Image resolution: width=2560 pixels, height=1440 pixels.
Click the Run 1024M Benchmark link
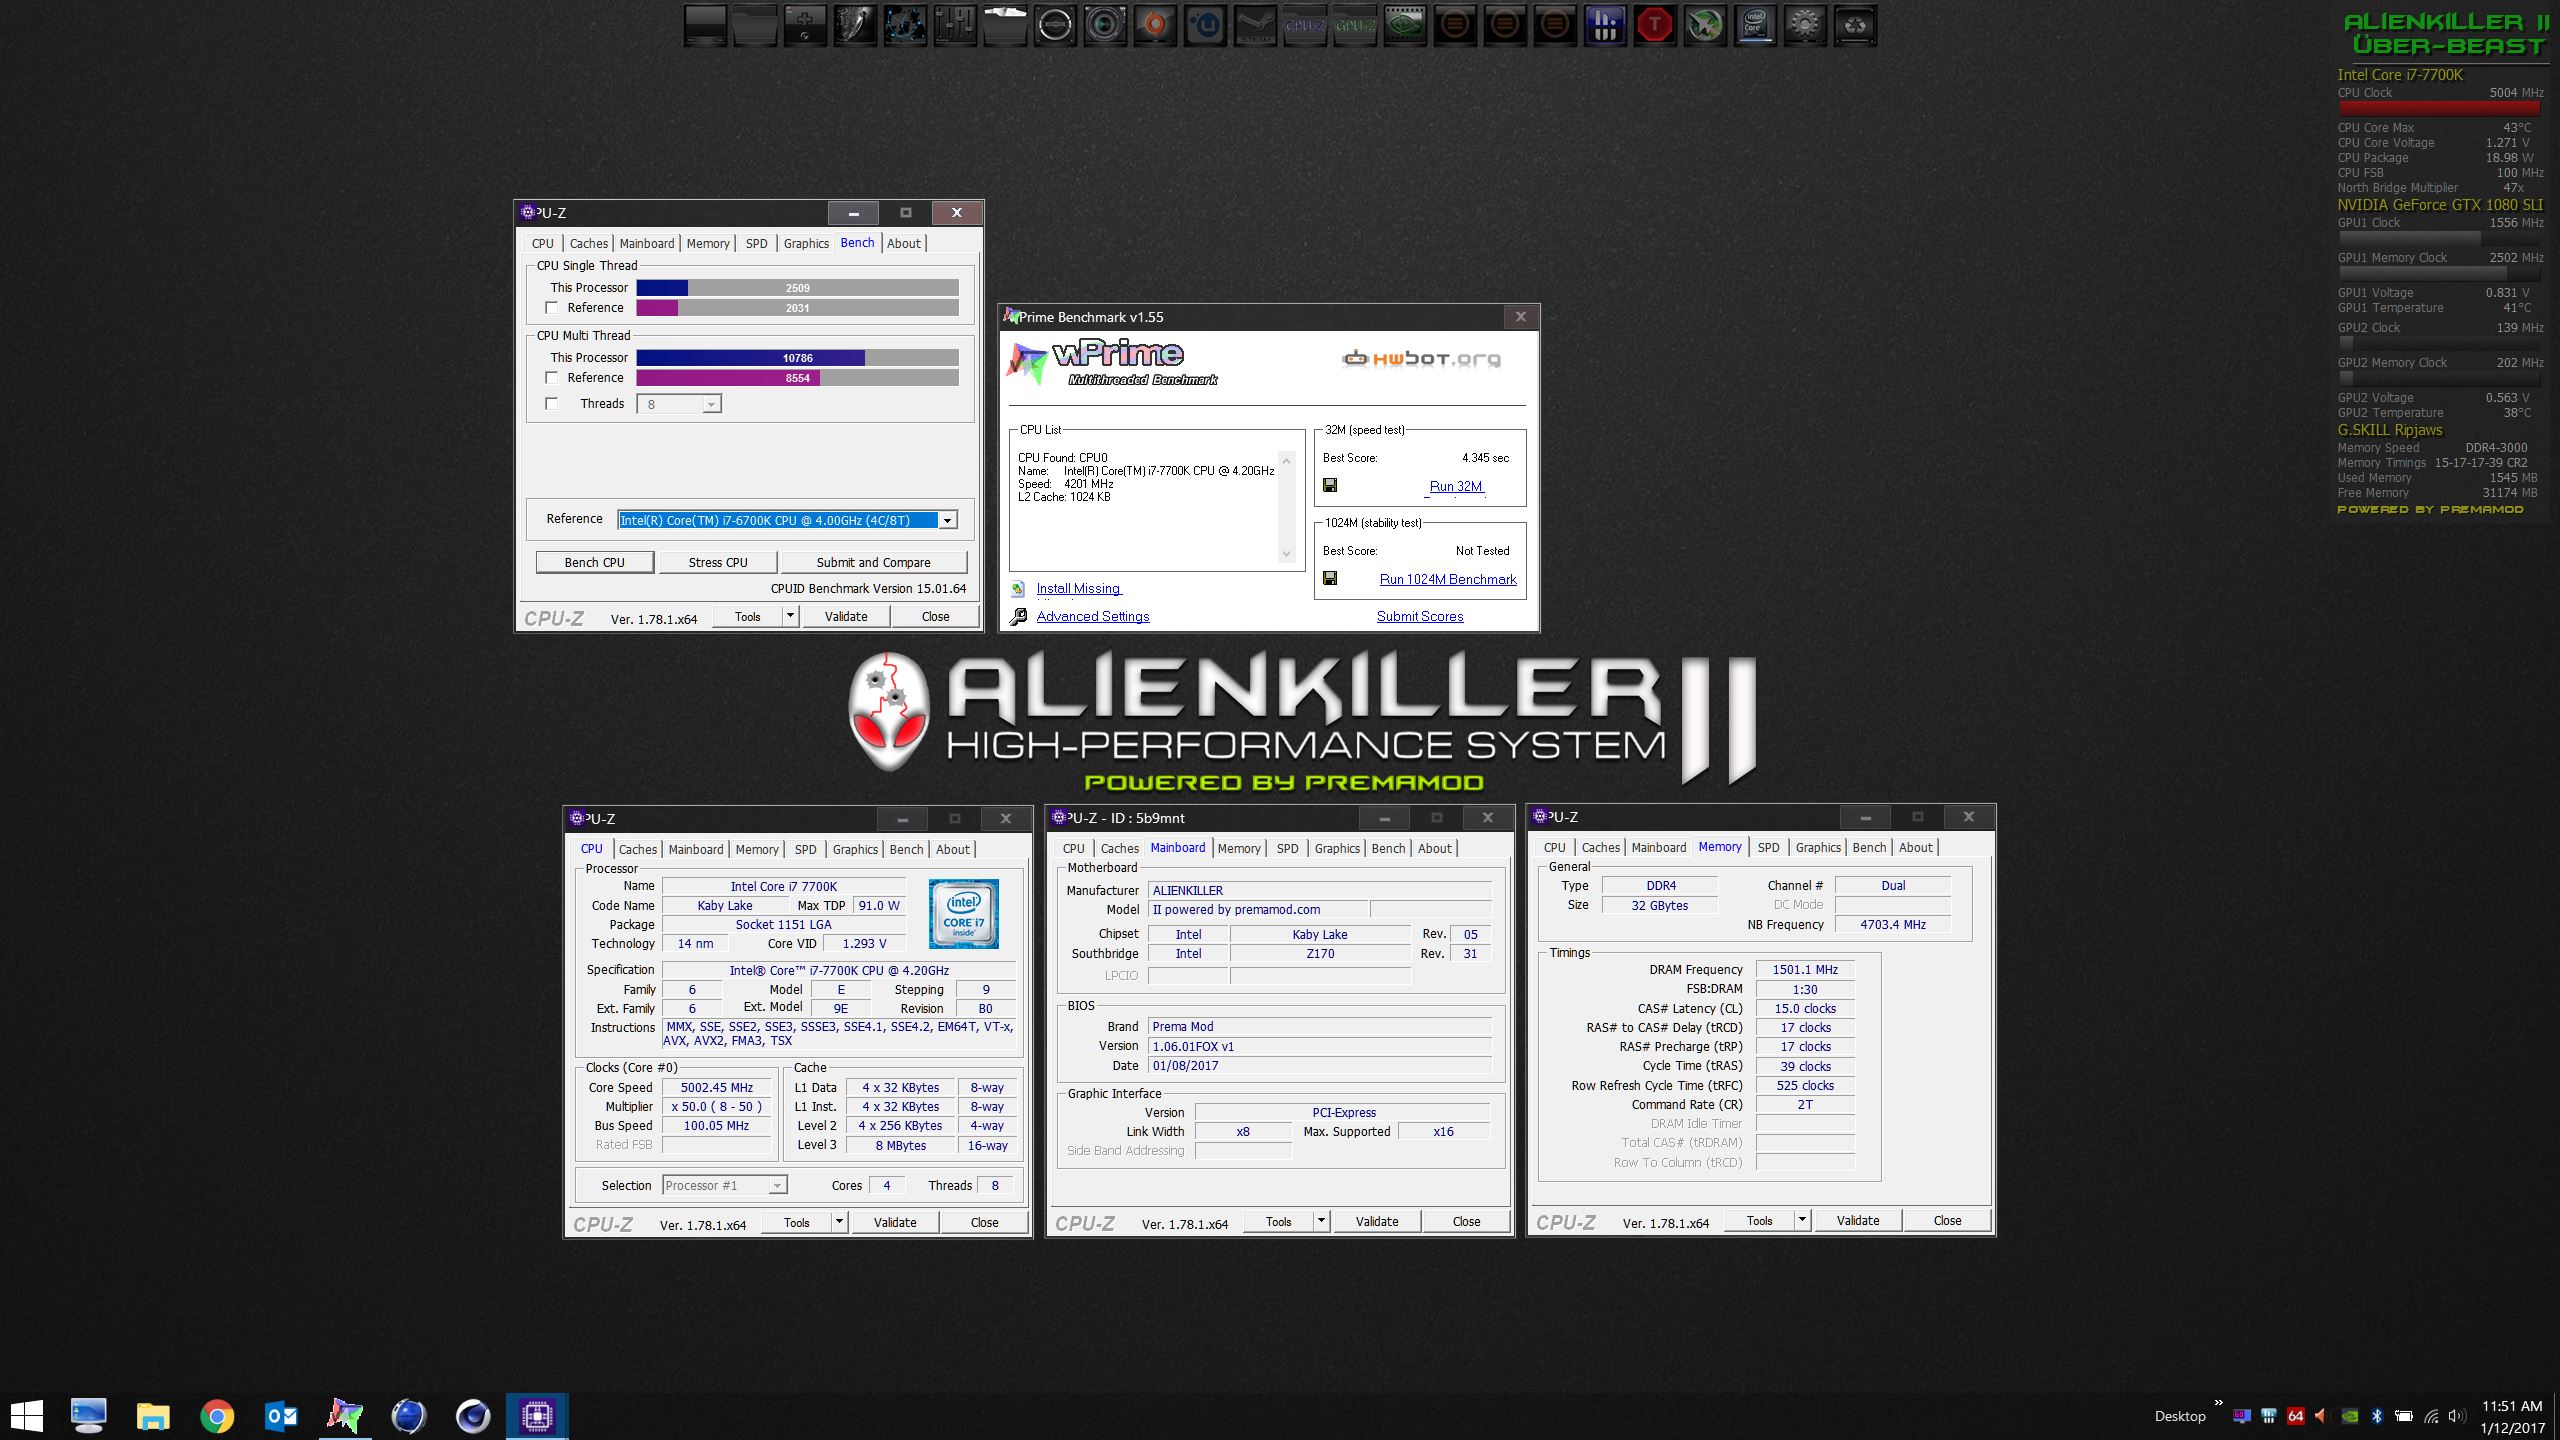pos(1448,579)
